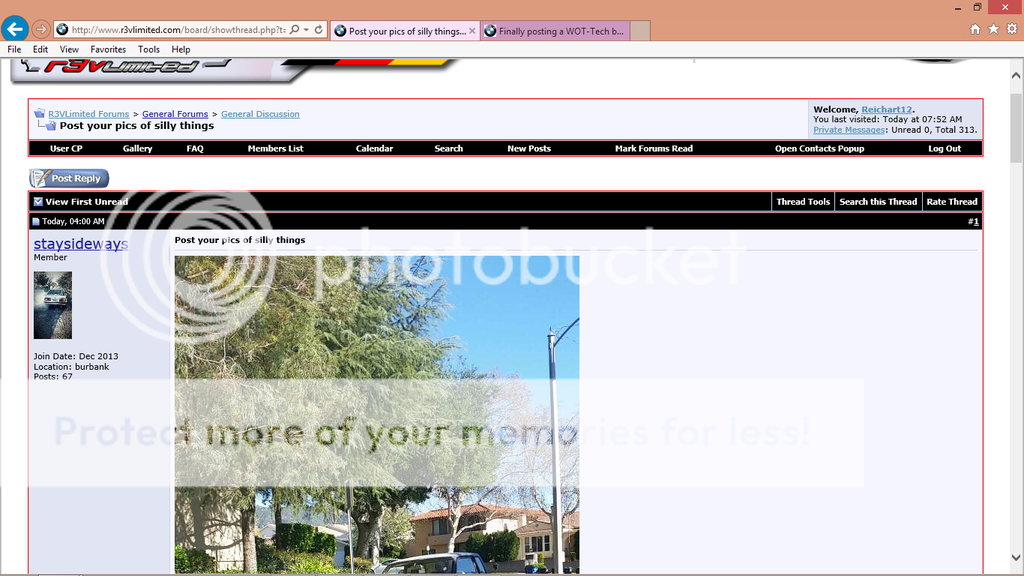This screenshot has height=576, width=1024.
Task: Click the address bar search magnifier icon
Action: [295, 30]
